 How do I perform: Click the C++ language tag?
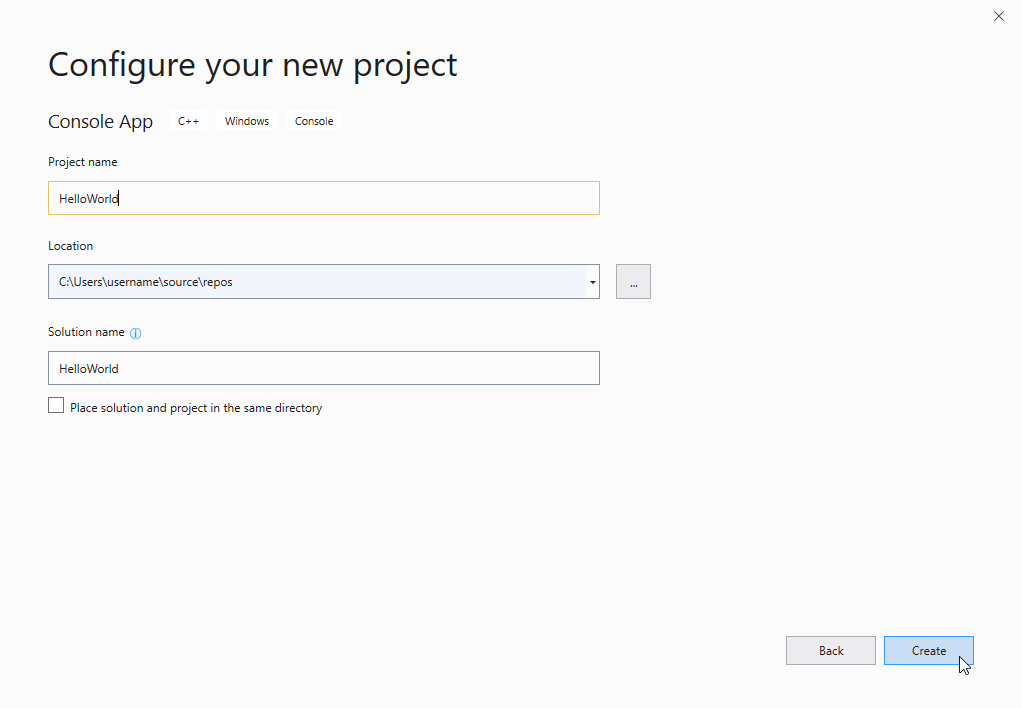[188, 120]
